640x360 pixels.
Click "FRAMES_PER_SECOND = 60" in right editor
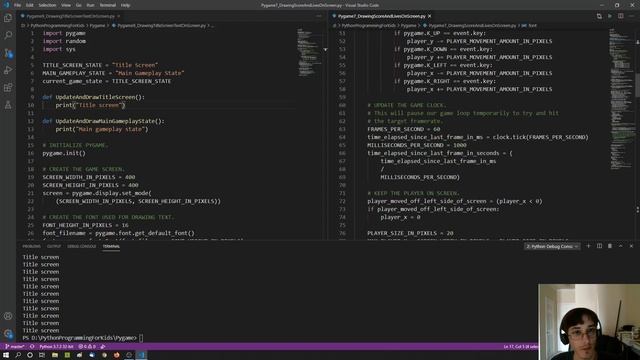pyautogui.click(x=404, y=129)
